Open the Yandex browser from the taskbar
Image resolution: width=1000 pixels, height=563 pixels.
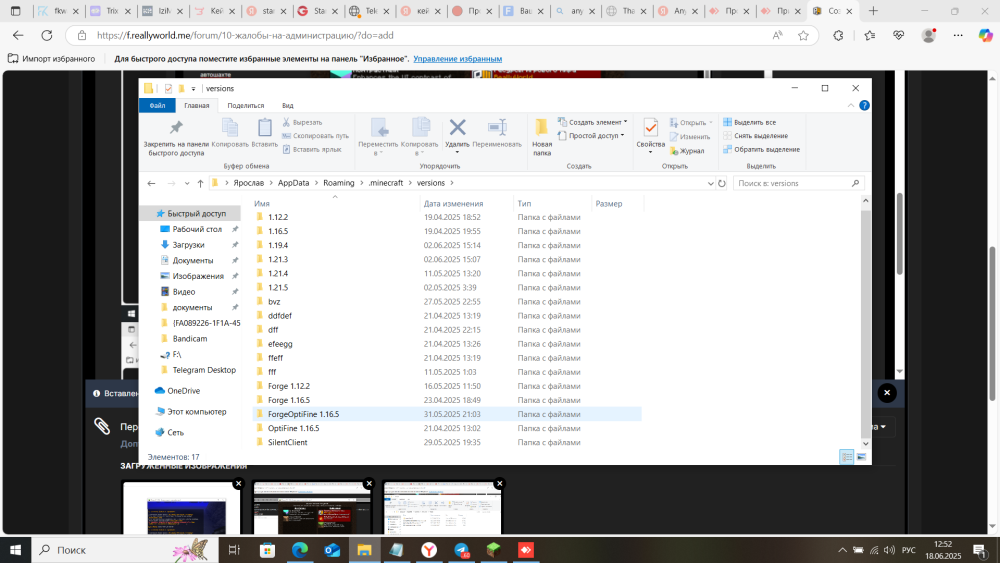coord(429,550)
